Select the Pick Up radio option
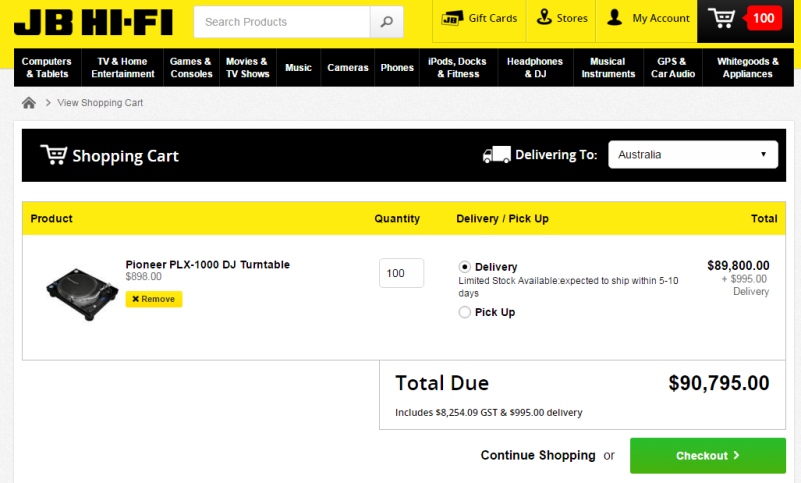 (464, 312)
